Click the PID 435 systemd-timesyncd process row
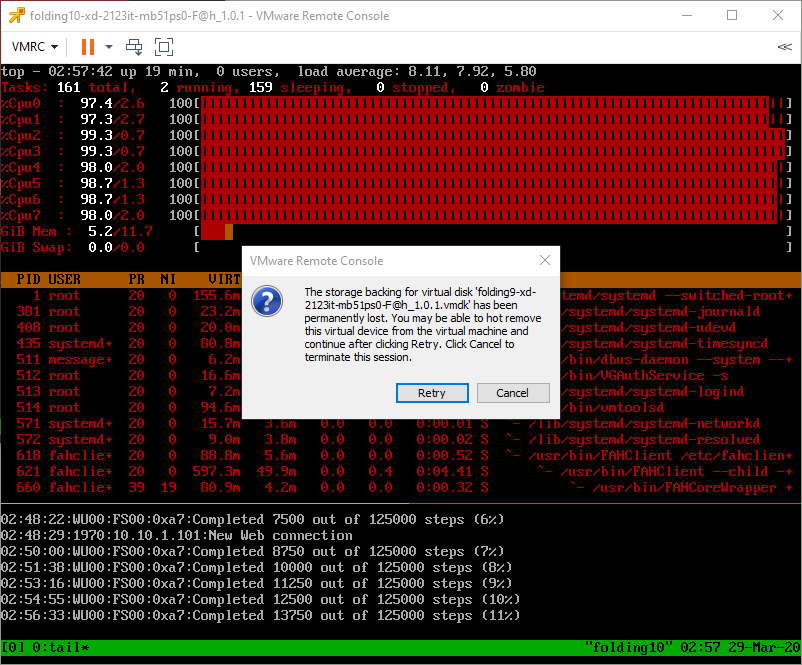This screenshot has height=665, width=802. pos(401,343)
